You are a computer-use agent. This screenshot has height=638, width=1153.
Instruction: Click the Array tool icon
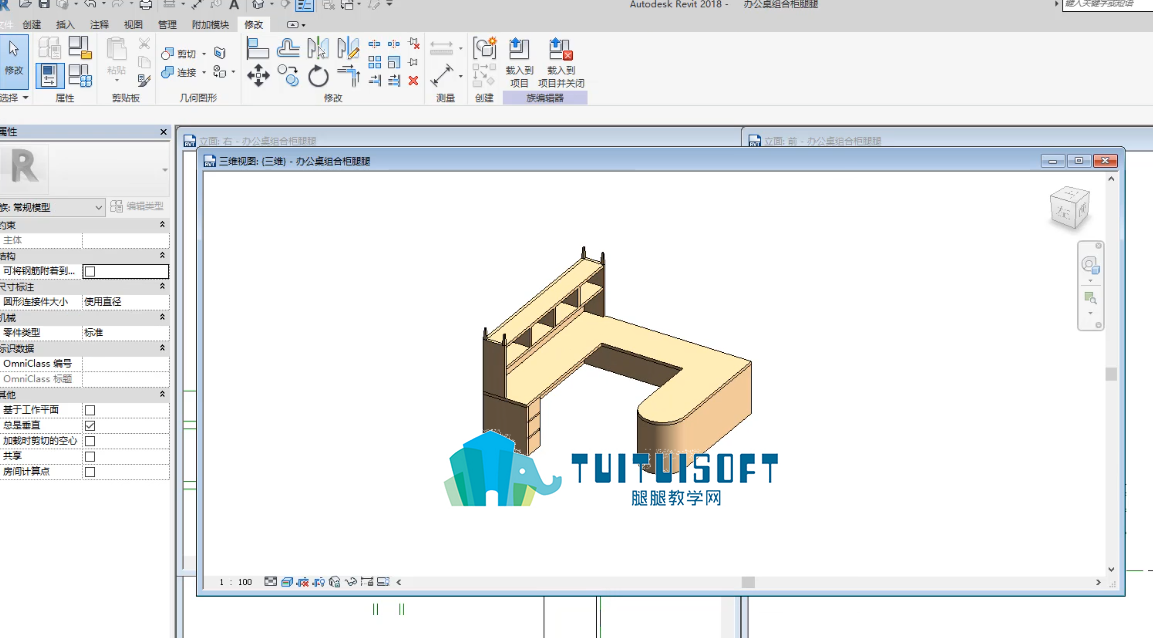tap(375, 62)
